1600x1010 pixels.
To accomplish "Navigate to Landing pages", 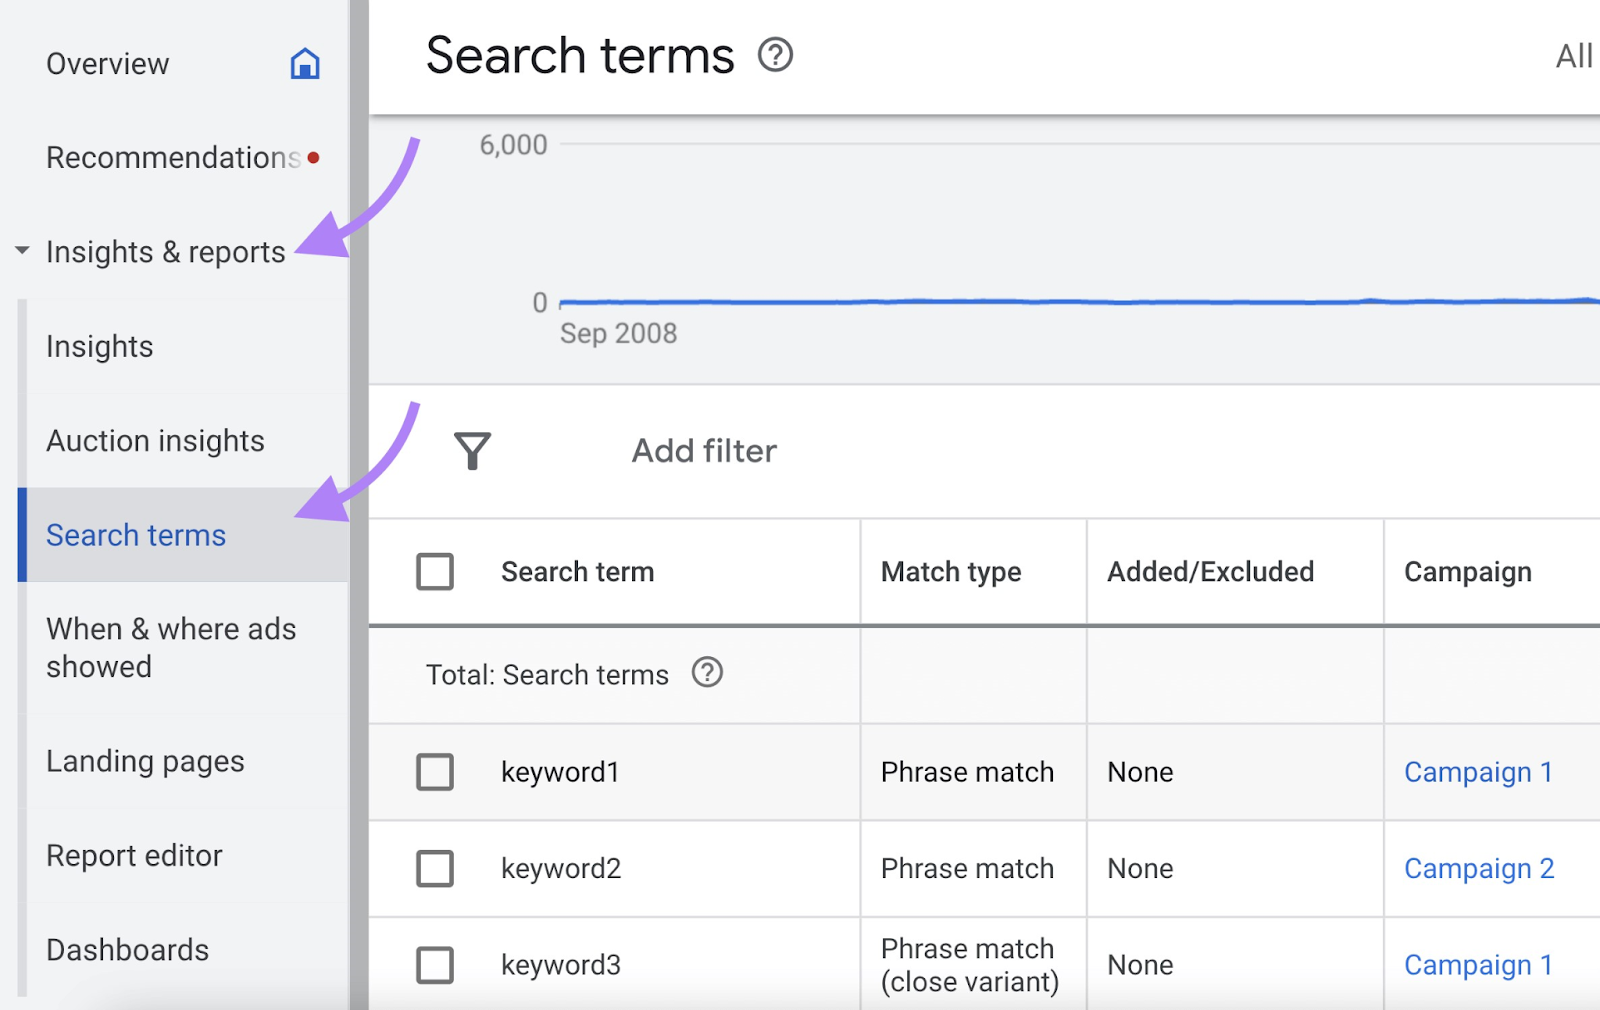I will point(145,761).
